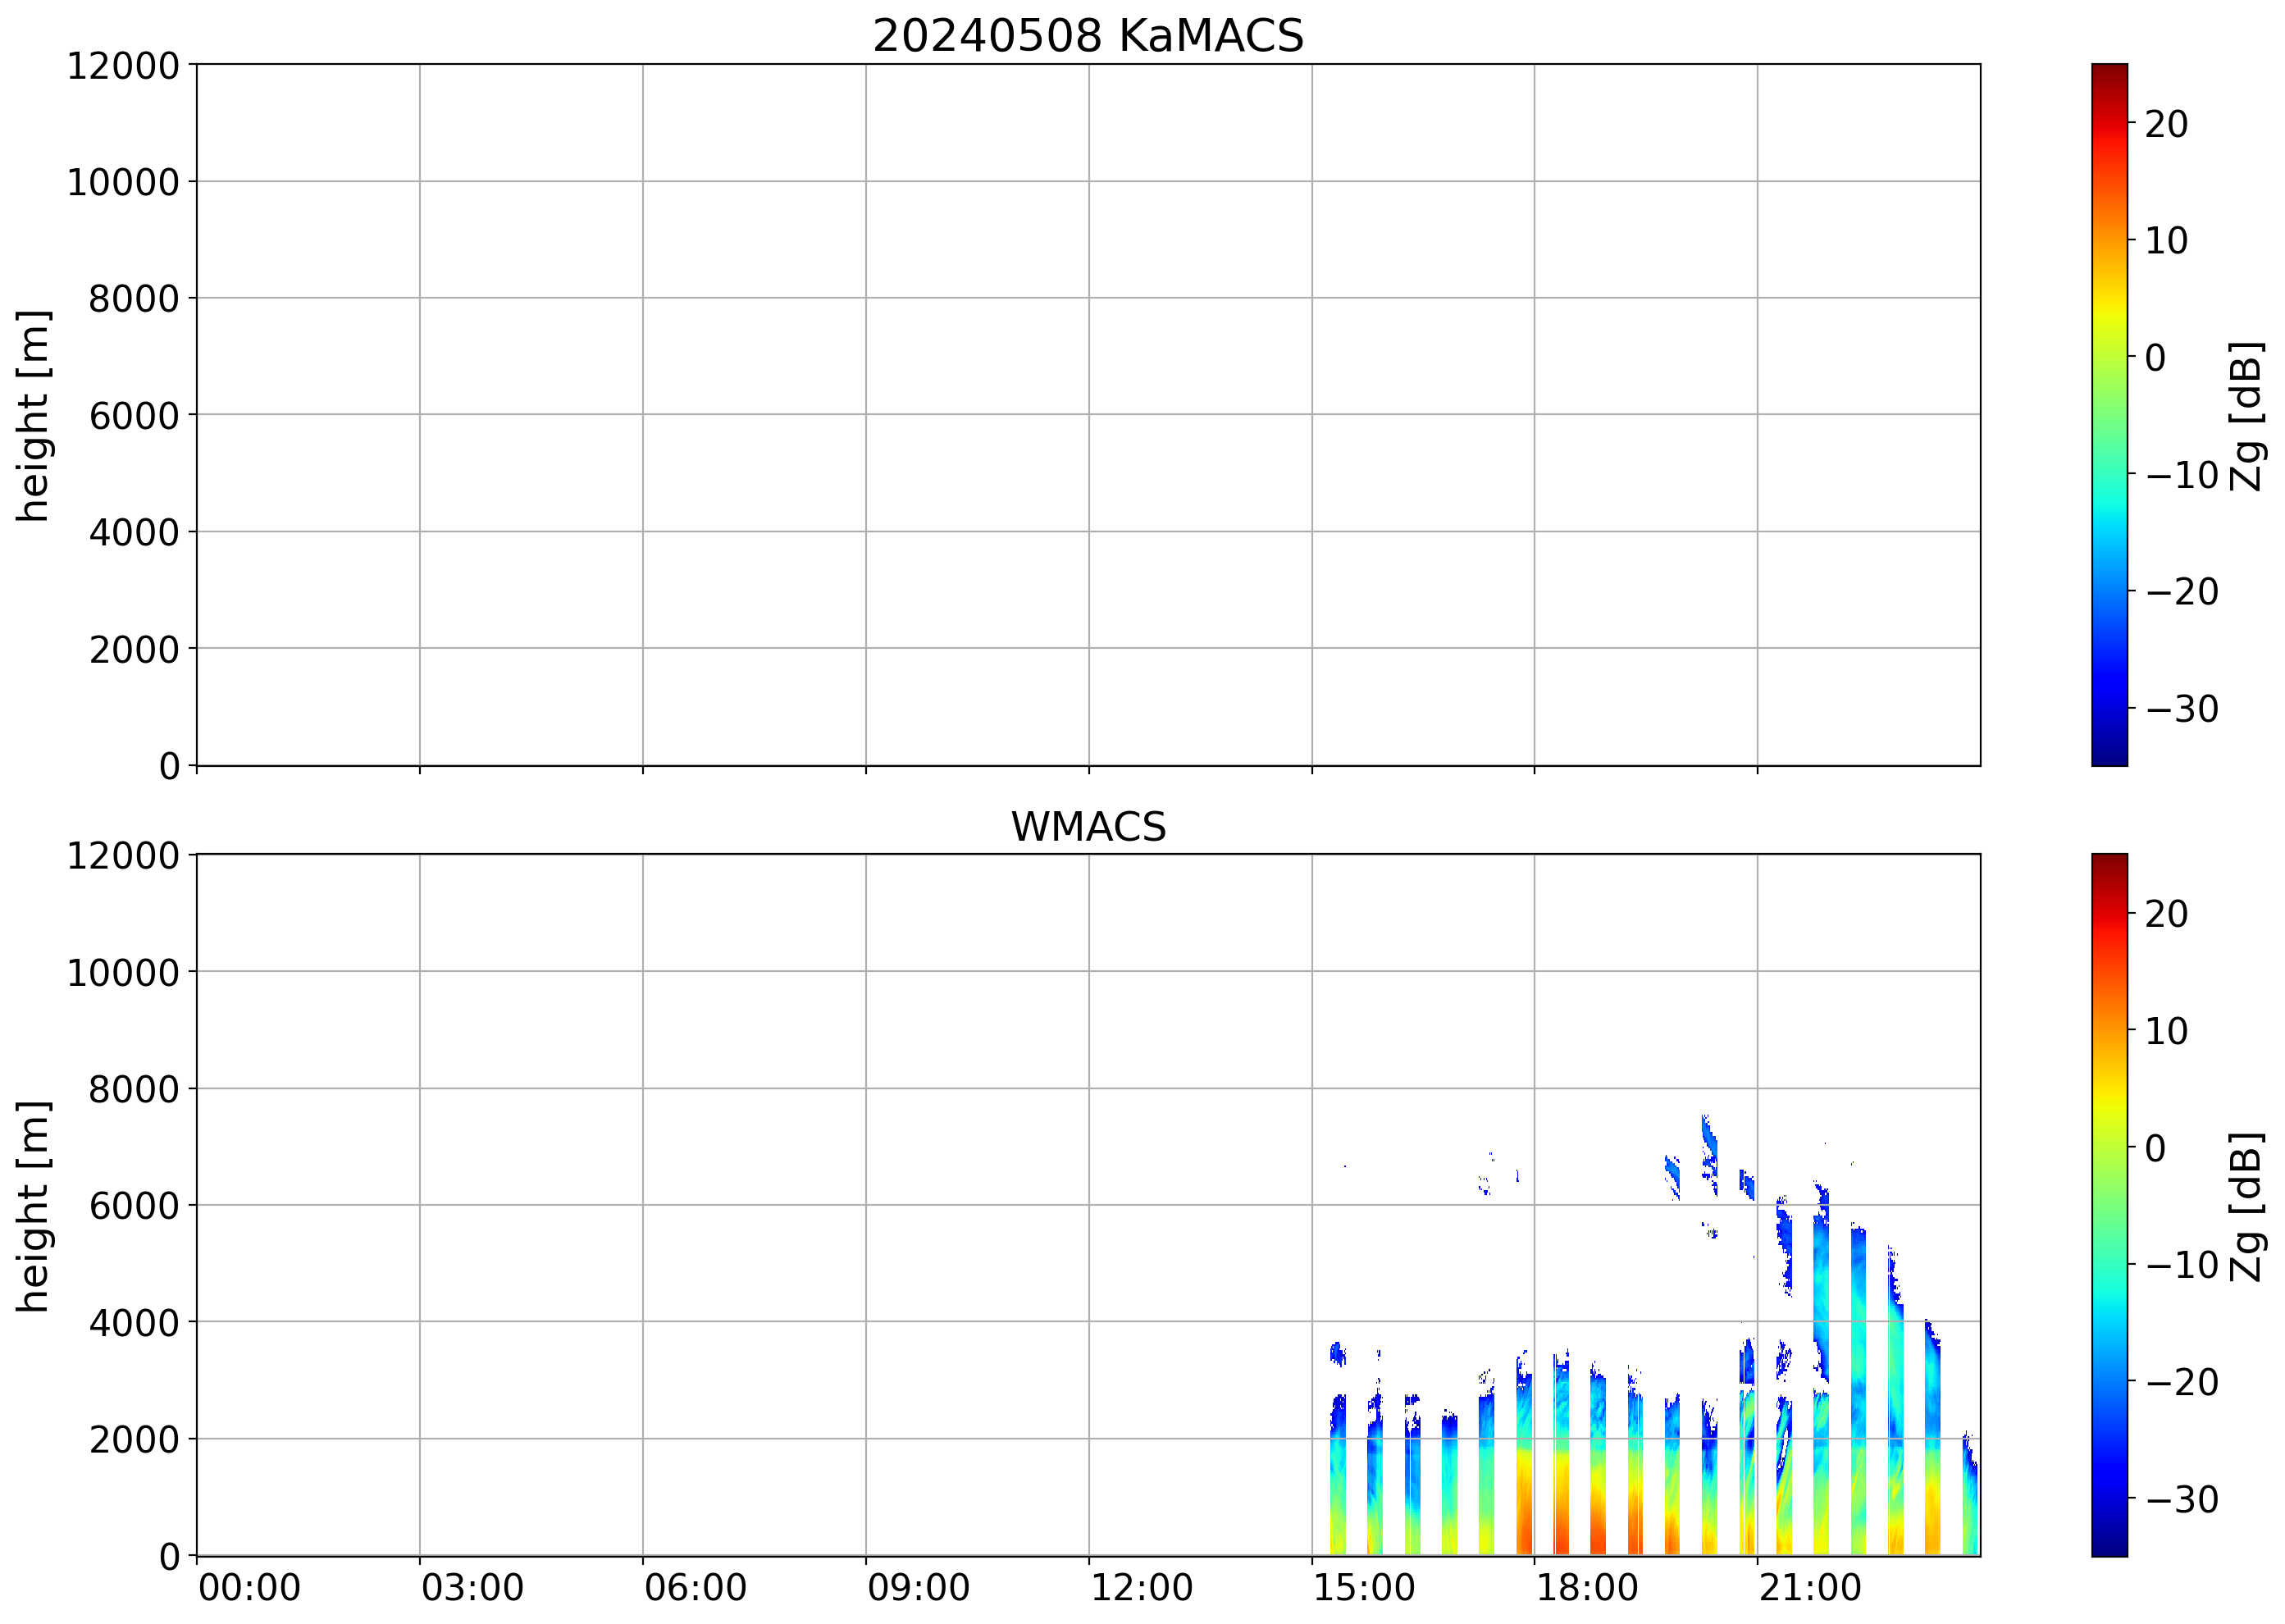This screenshot has height=1624, width=2285.
Task: Click the 8000 tick on the WMACS plot
Action: 134,1089
